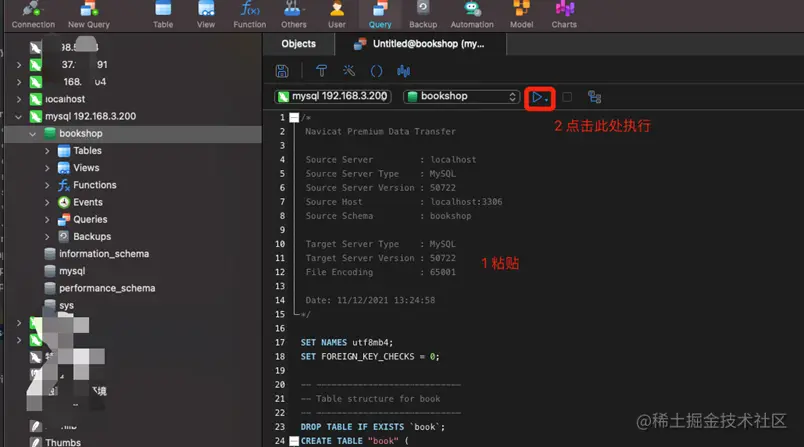
Task: Expand the Views node
Action: (x=47, y=168)
